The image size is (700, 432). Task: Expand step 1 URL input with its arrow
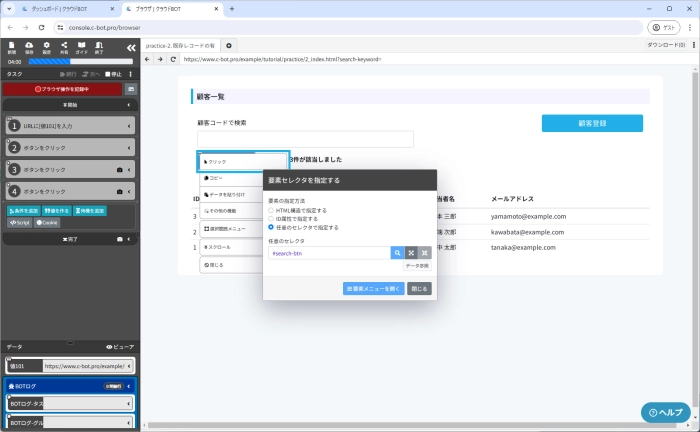click(131, 126)
